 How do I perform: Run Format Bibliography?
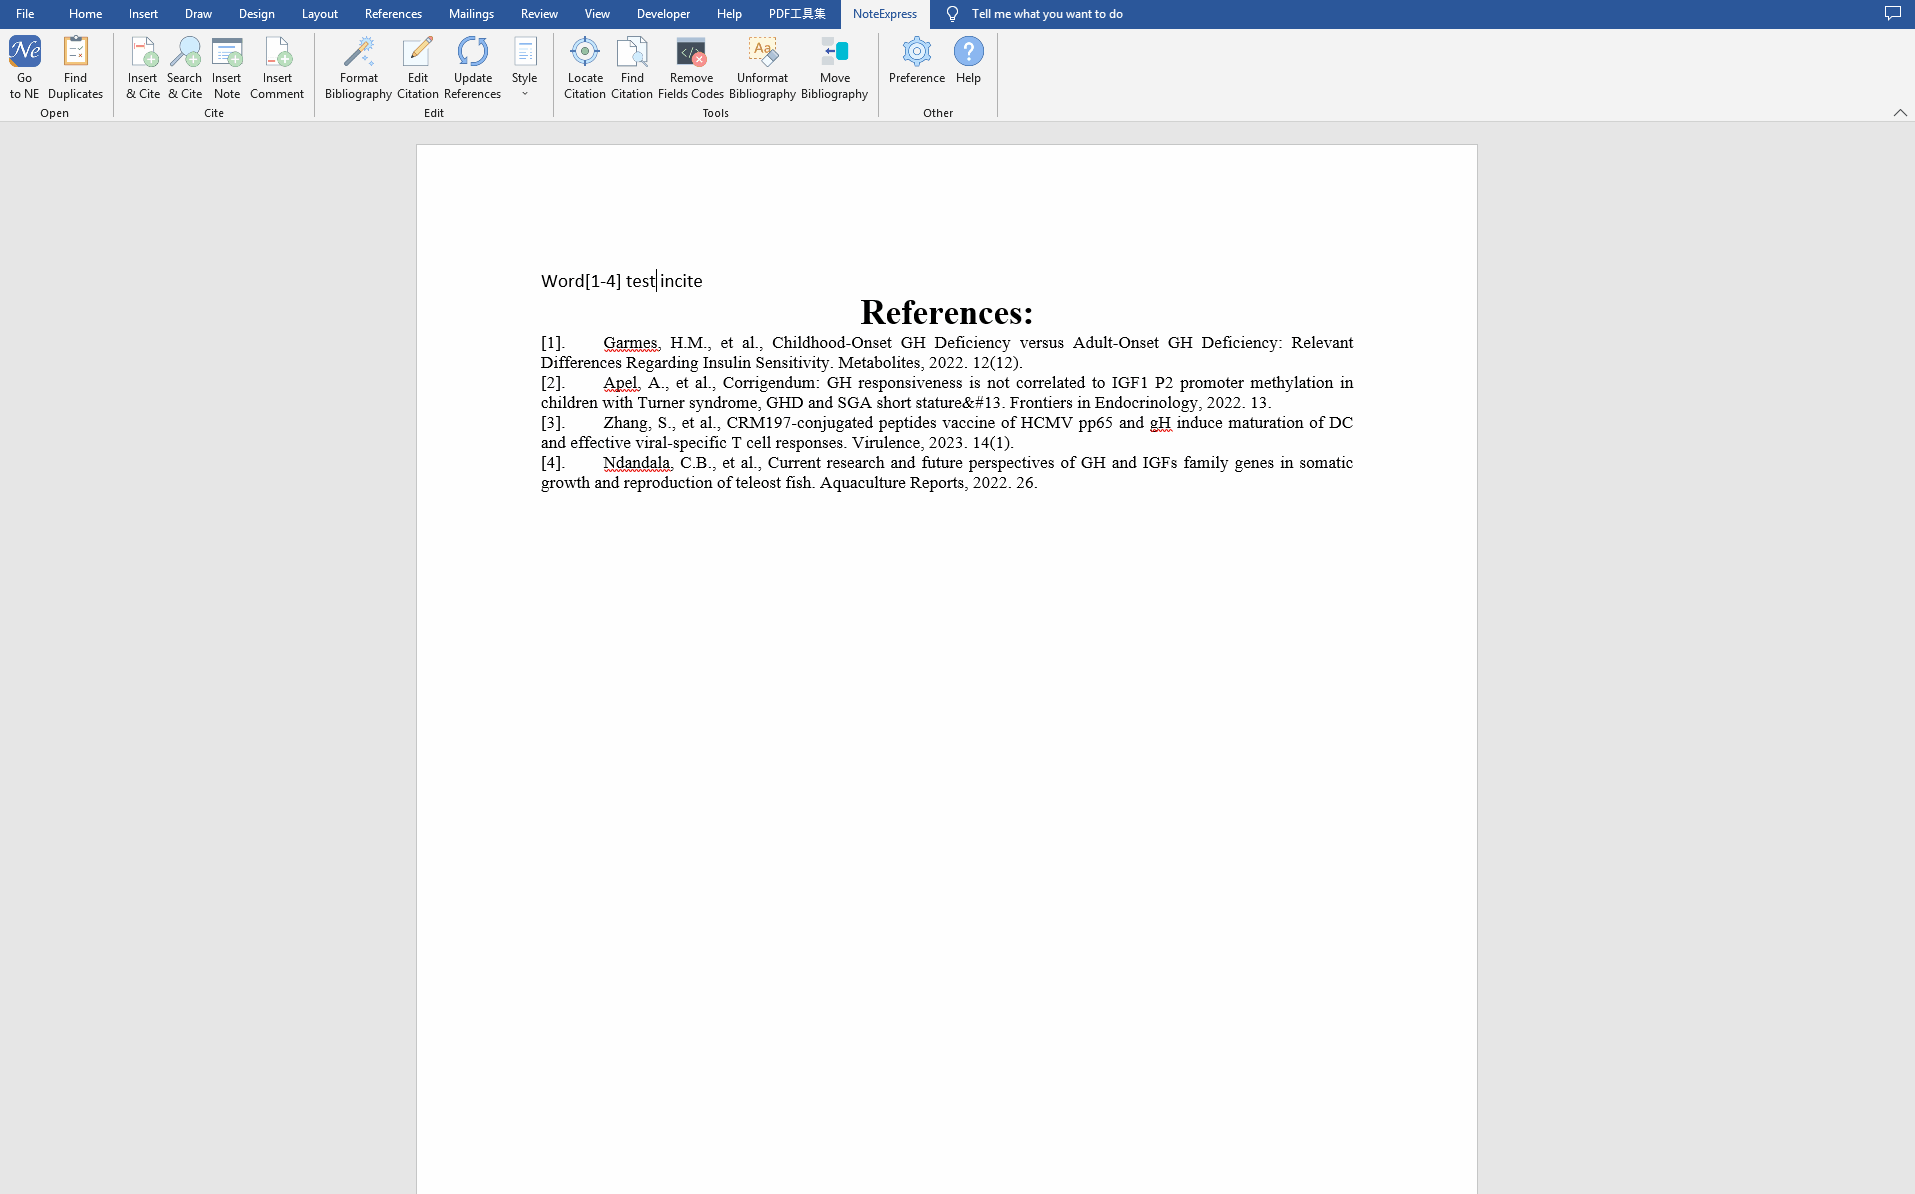pyautogui.click(x=358, y=67)
